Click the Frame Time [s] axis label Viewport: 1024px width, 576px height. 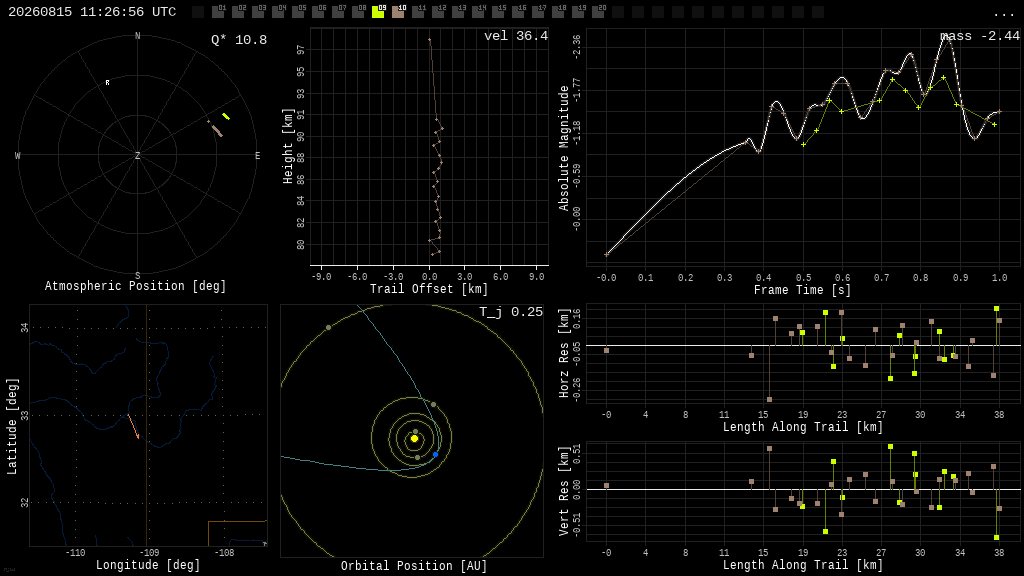[x=803, y=289]
